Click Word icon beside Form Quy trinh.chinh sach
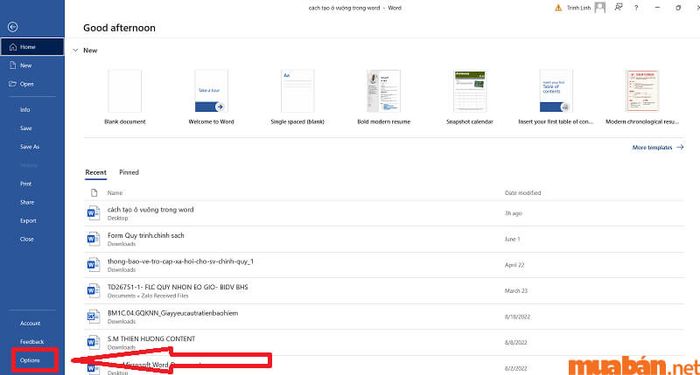 click(93, 239)
